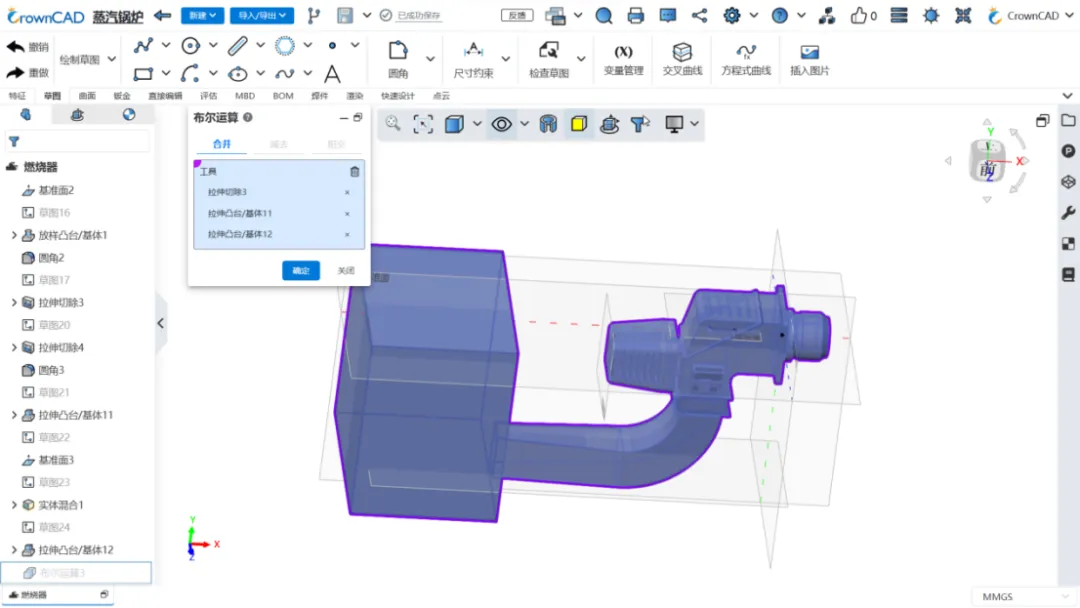Clear the 工具 list with trash icon

tap(354, 171)
